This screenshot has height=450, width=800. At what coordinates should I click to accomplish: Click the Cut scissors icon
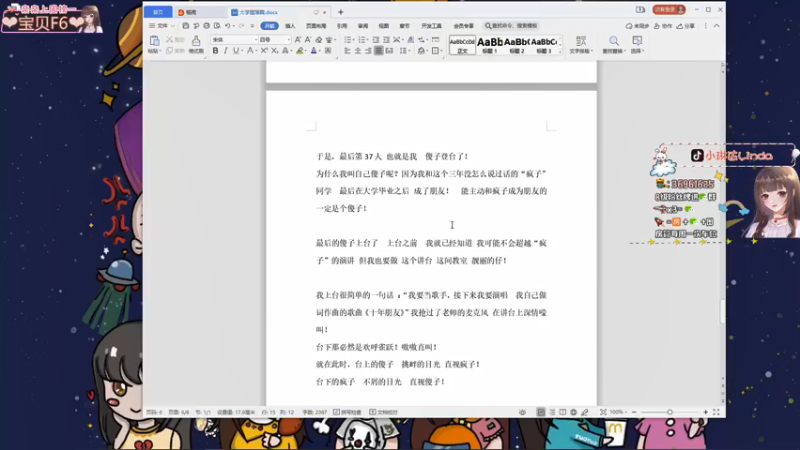(x=169, y=40)
